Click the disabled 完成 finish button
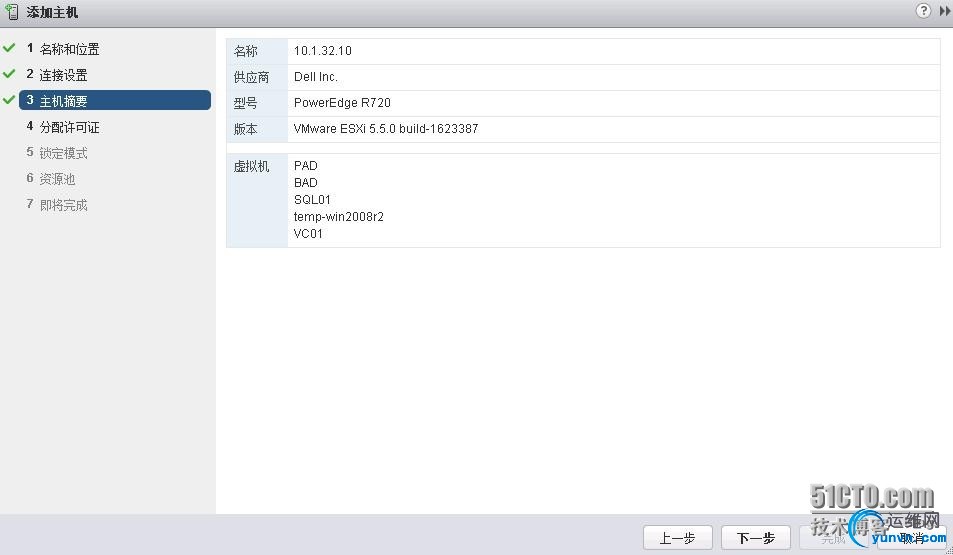This screenshot has height=555, width=953. [834, 538]
